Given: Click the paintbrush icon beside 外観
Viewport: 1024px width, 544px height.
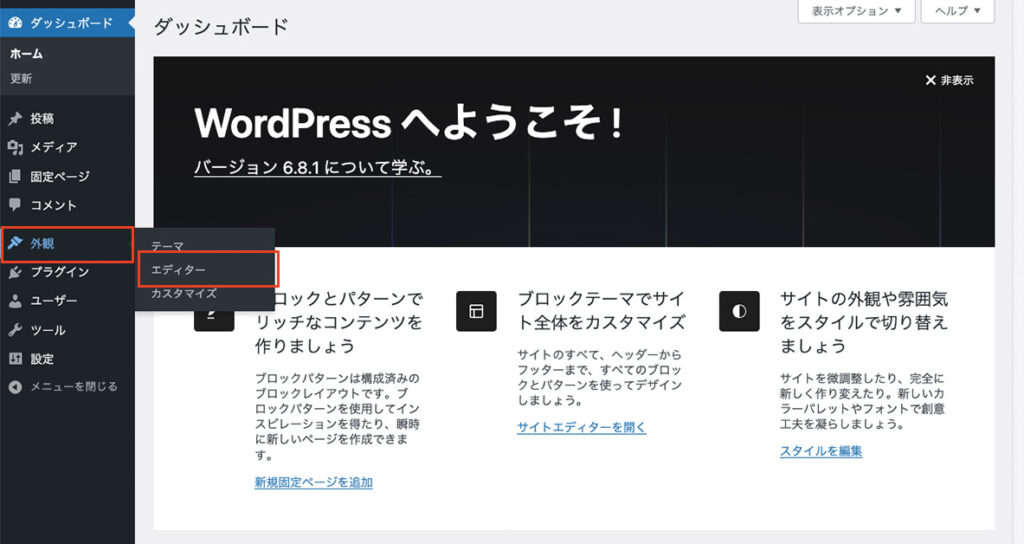Looking at the screenshot, I should pyautogui.click(x=15, y=244).
